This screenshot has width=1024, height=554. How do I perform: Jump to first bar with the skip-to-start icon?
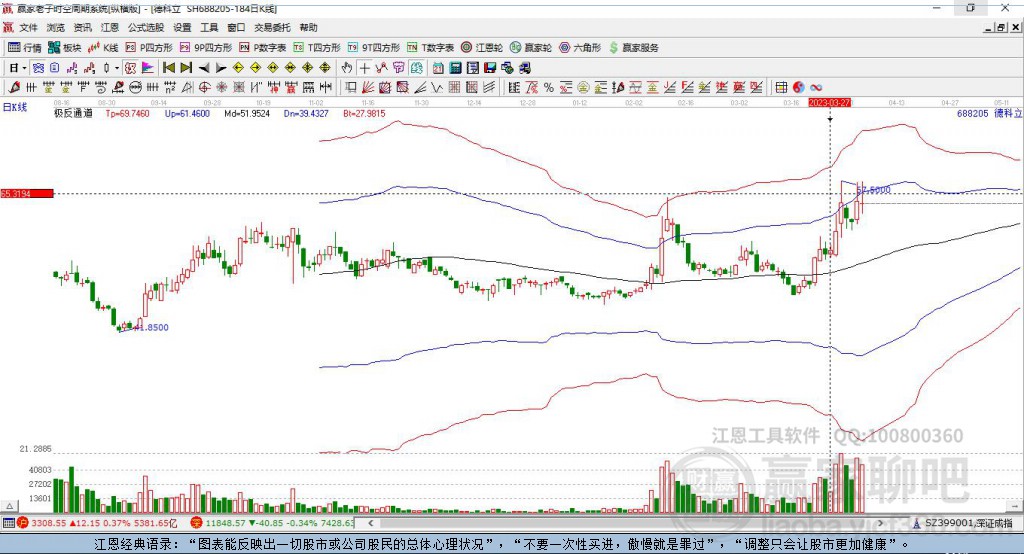coord(168,68)
